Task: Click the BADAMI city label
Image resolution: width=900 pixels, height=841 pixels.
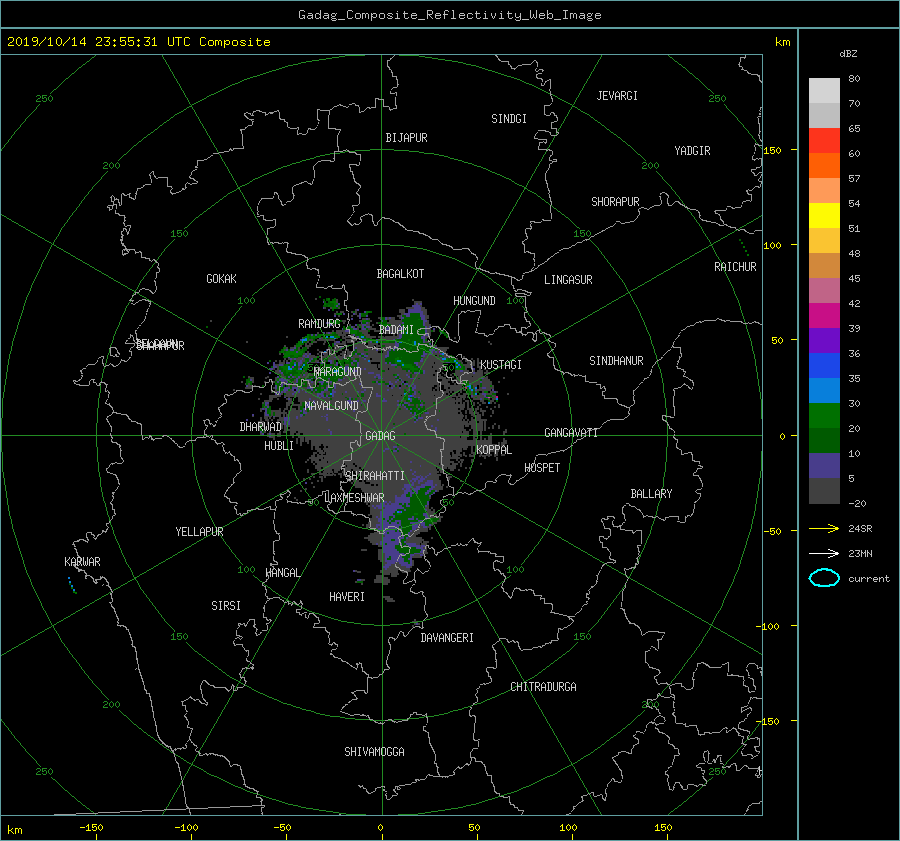Action: click(396, 330)
